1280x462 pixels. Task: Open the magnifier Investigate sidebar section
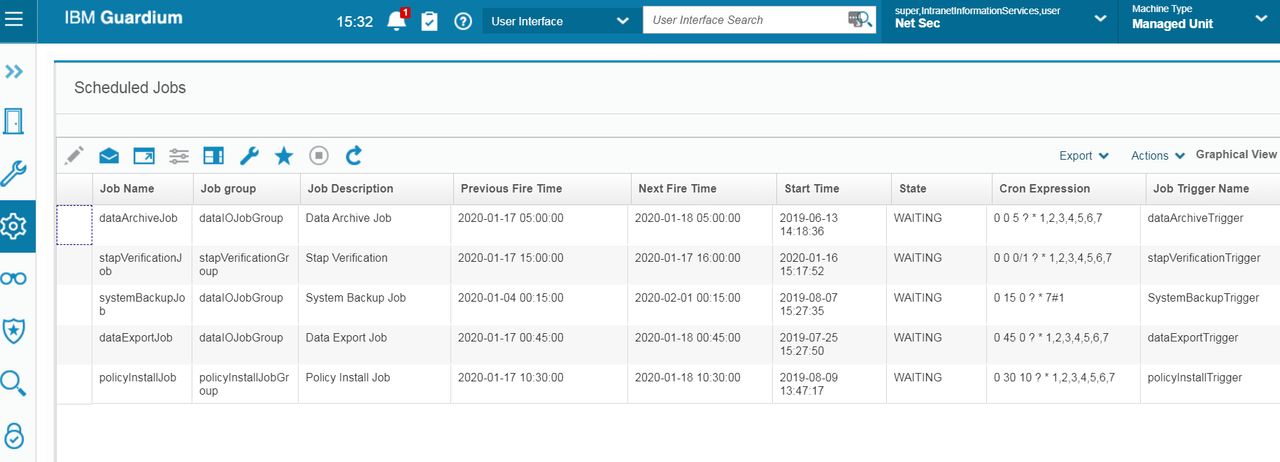tap(14, 383)
